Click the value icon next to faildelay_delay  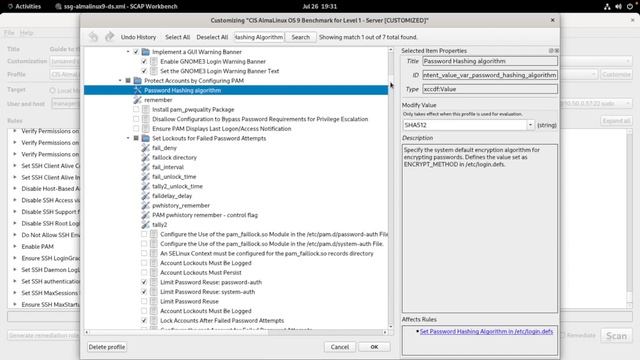(145, 196)
